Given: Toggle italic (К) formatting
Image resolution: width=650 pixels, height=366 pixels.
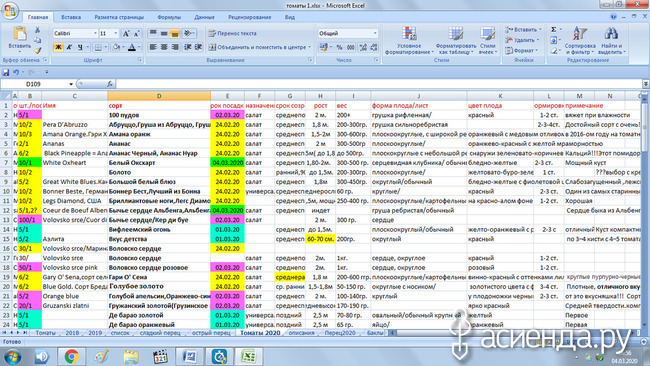Looking at the screenshot, I should 69,47.
